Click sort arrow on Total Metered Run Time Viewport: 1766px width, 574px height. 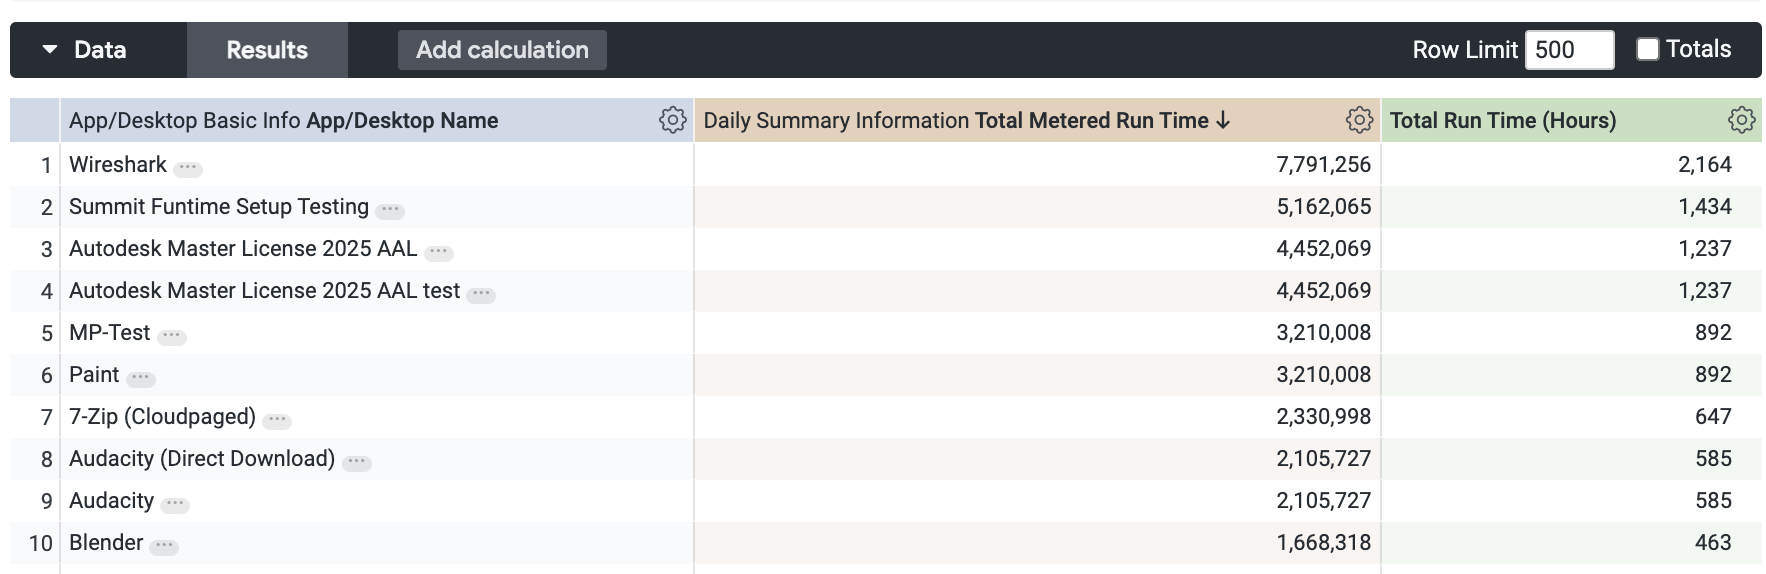click(x=1223, y=121)
